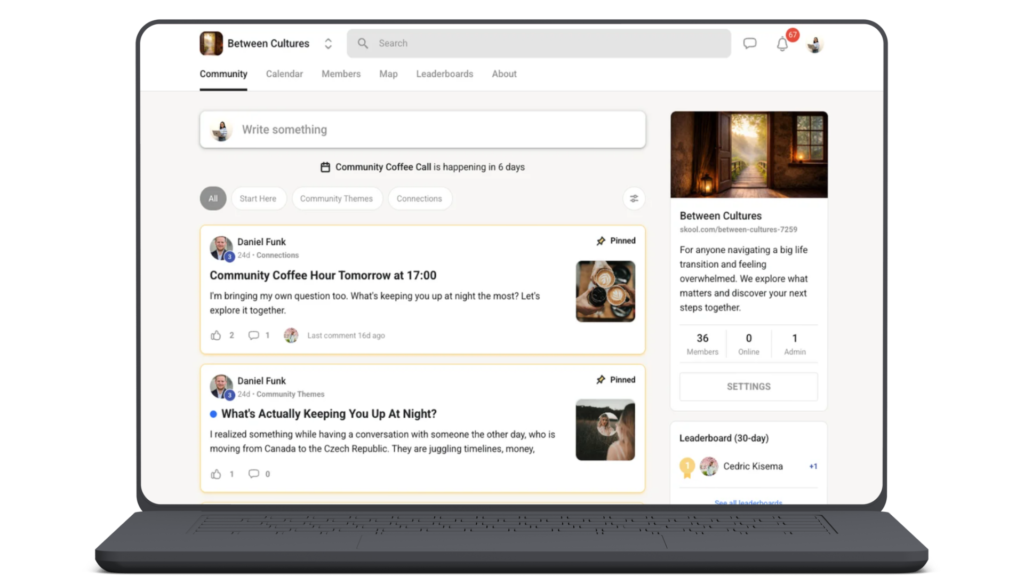Open the Members tab
The image size is (1024, 576).
341,74
